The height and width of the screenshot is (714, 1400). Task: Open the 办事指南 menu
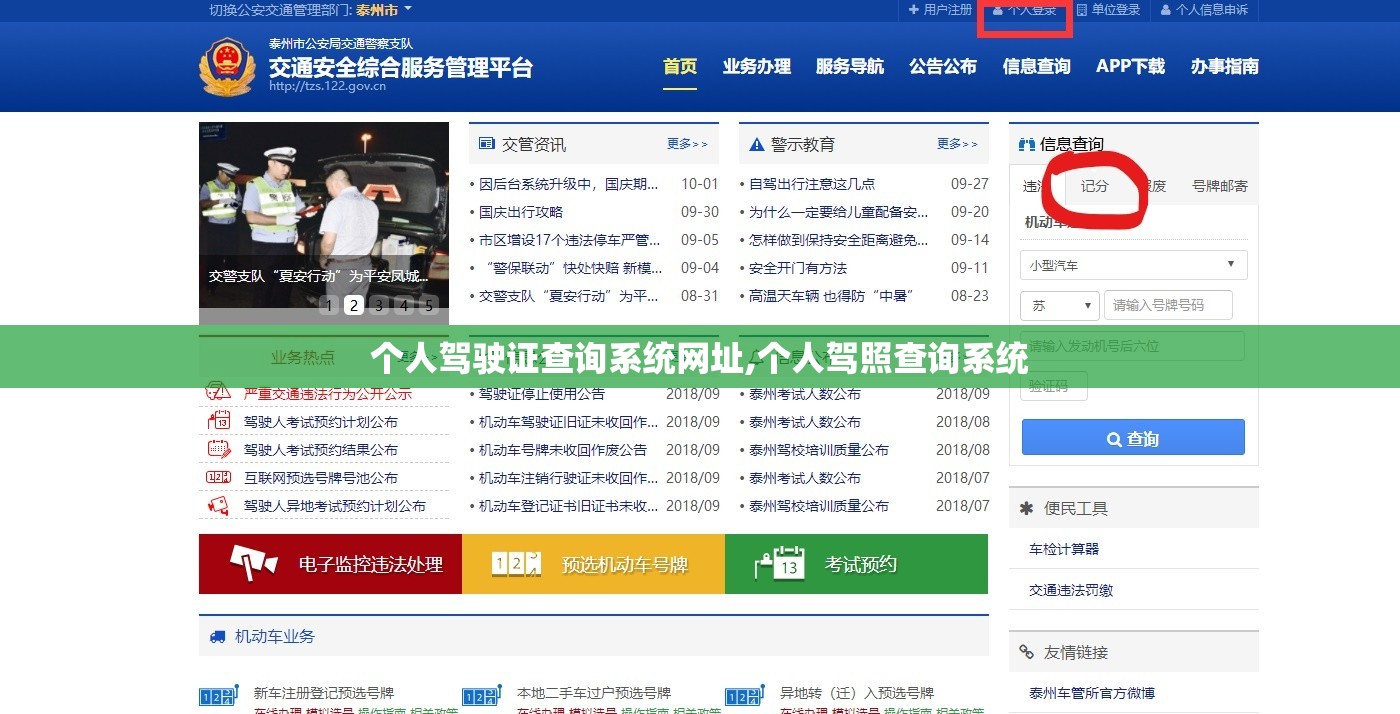(1225, 67)
